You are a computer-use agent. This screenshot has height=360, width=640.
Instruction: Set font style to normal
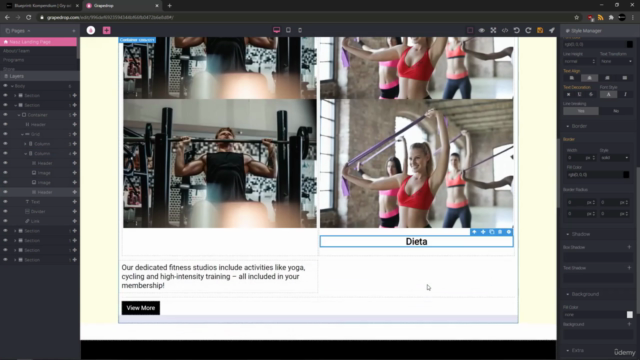608,94
